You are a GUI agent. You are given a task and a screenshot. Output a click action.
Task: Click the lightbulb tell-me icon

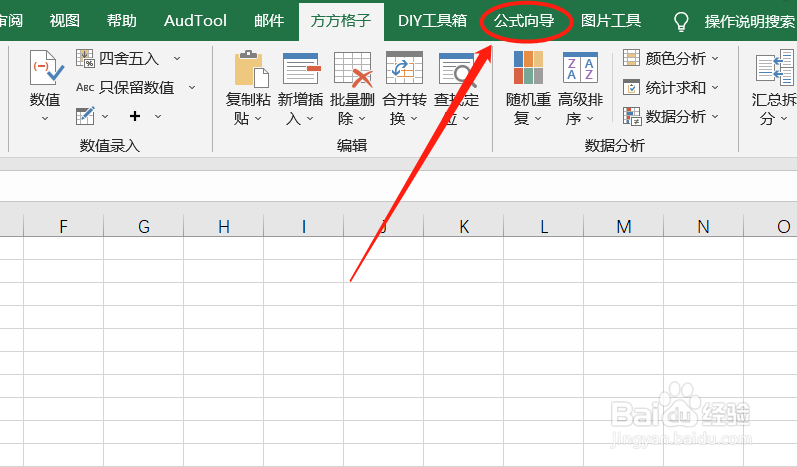pos(681,22)
